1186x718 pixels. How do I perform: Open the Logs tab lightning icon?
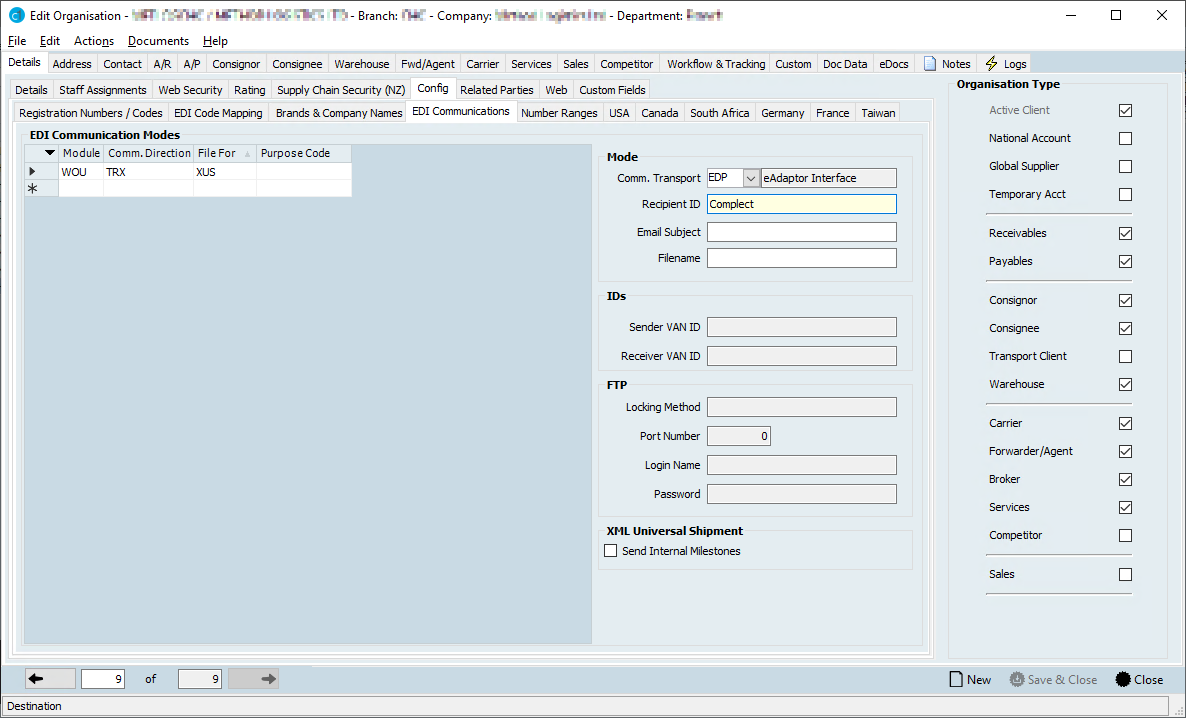(992, 63)
